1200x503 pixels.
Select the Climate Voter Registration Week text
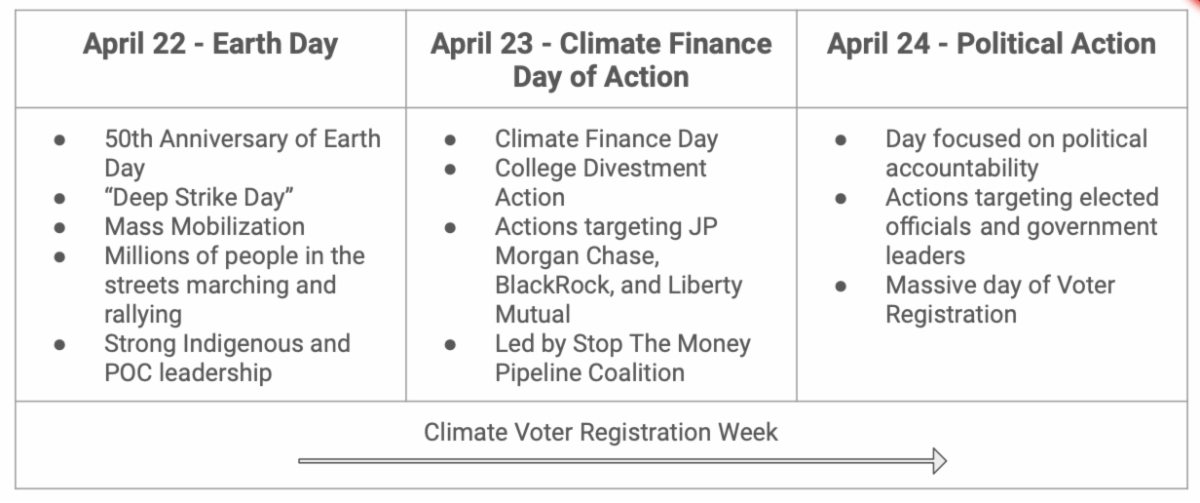pos(601,432)
